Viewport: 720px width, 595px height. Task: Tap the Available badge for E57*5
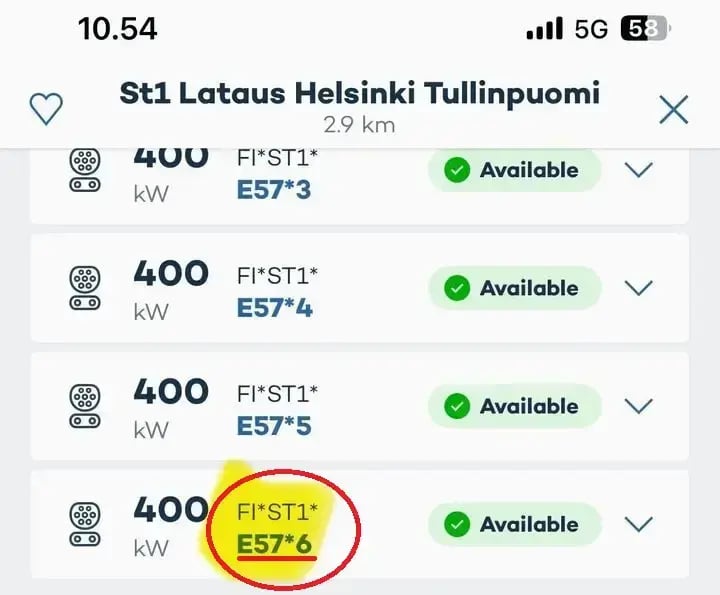click(514, 406)
